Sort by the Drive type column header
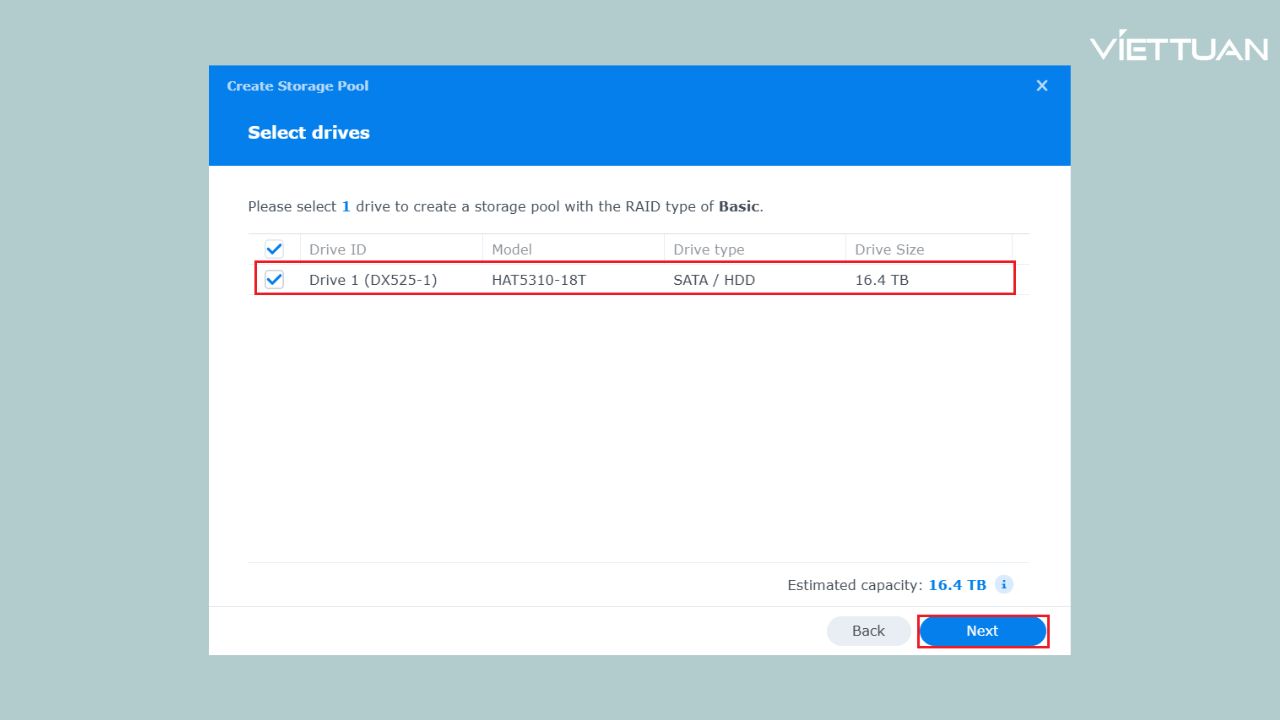Screen dimensions: 1280x720 pos(708,250)
